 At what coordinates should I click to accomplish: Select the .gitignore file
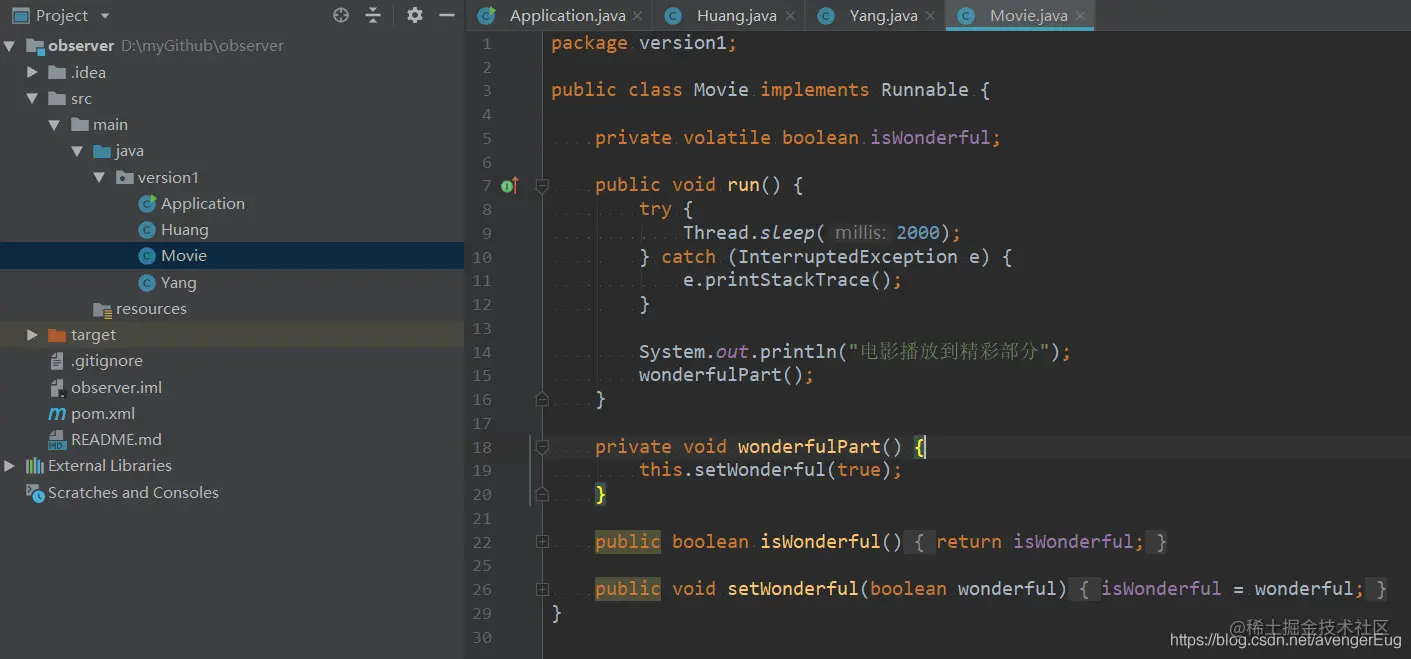[x=107, y=360]
